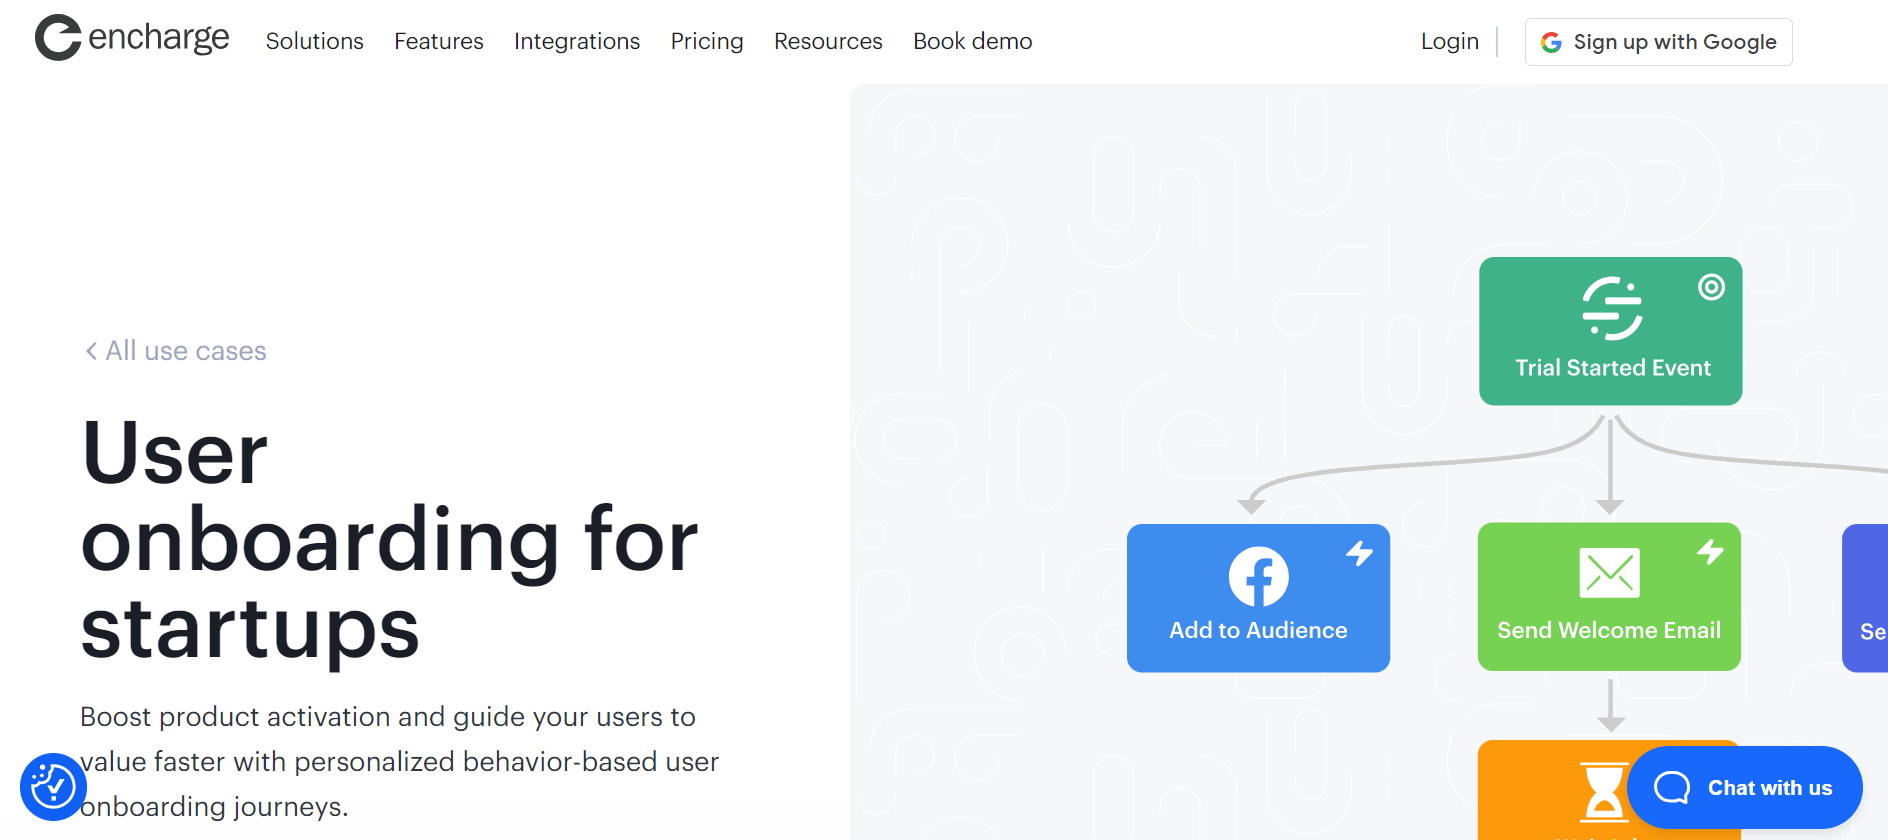The width and height of the screenshot is (1888, 840).
Task: Open the cookie preferences icon
Action: click(x=53, y=787)
